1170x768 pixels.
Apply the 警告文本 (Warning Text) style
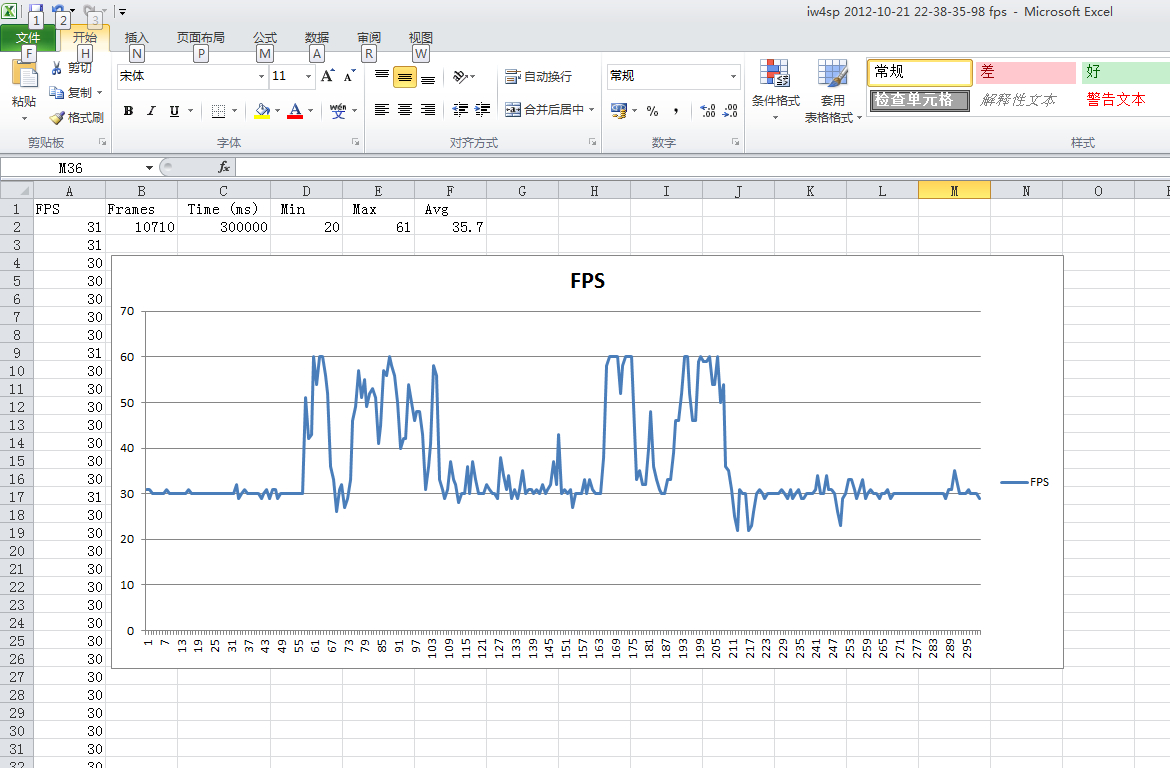[1116, 100]
